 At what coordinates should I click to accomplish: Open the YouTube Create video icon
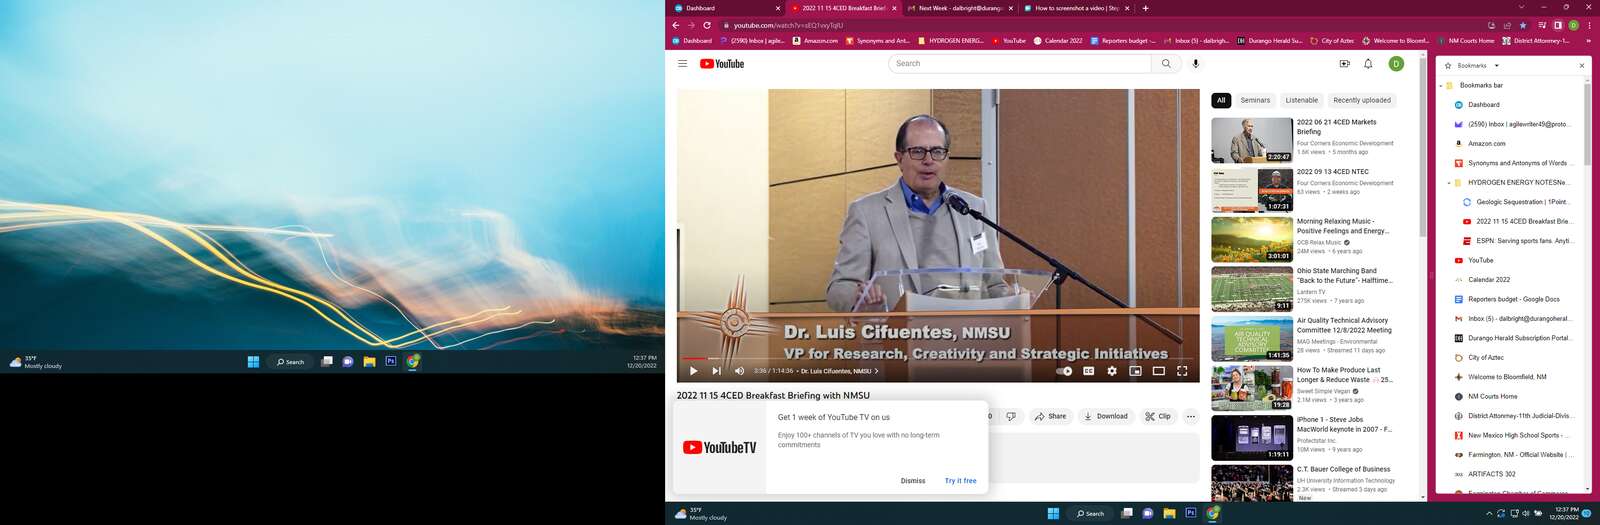click(x=1344, y=63)
